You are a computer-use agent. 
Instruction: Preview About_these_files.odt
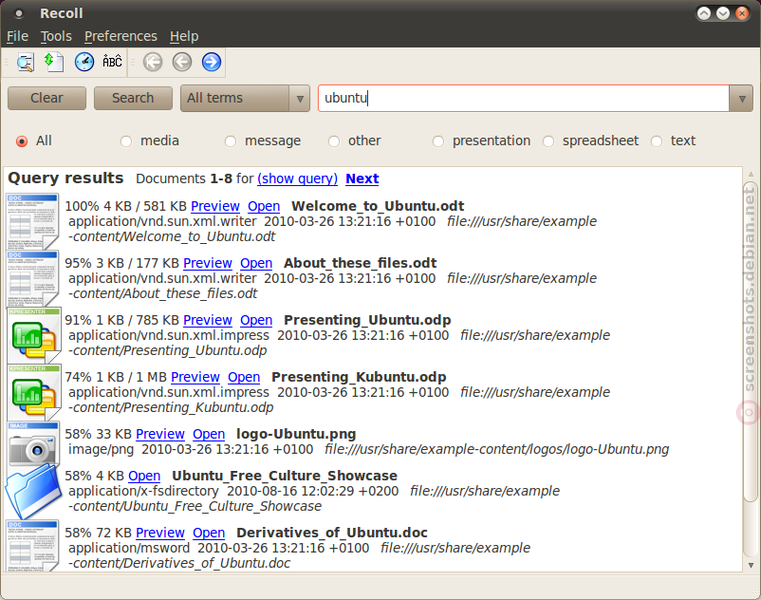point(208,263)
